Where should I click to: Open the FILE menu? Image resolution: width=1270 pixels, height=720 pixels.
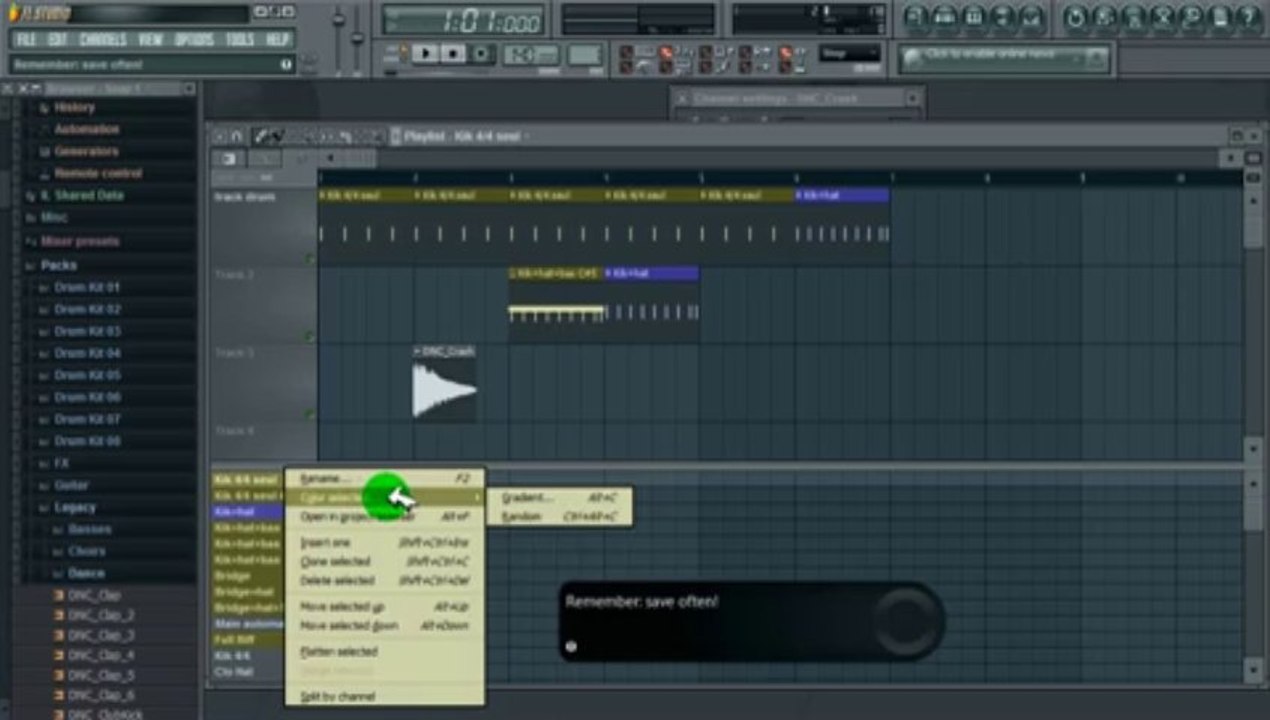pos(25,40)
